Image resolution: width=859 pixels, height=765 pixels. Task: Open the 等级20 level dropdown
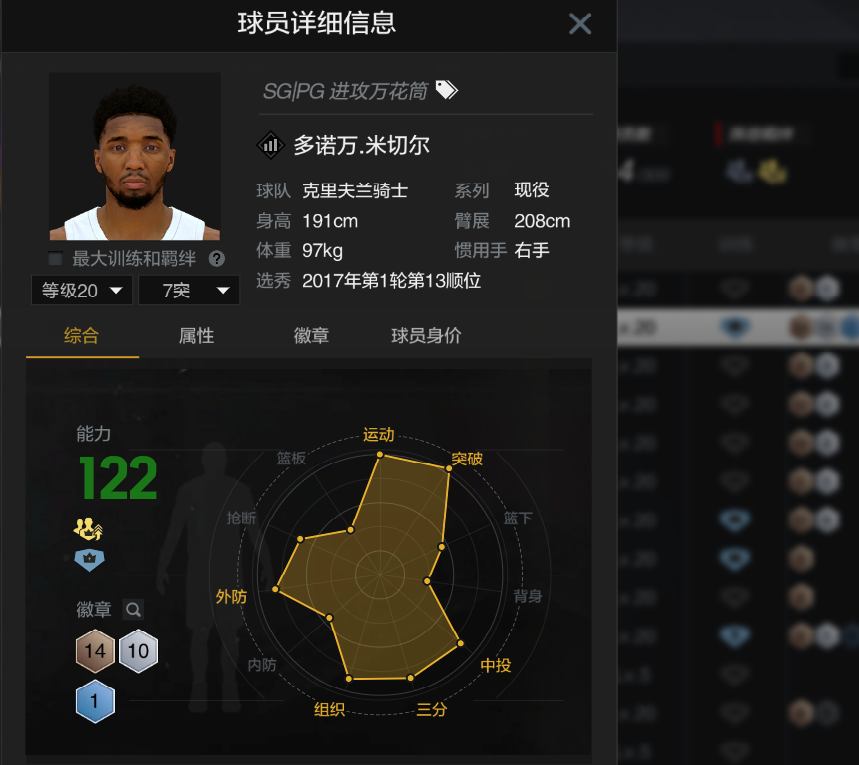pos(82,290)
